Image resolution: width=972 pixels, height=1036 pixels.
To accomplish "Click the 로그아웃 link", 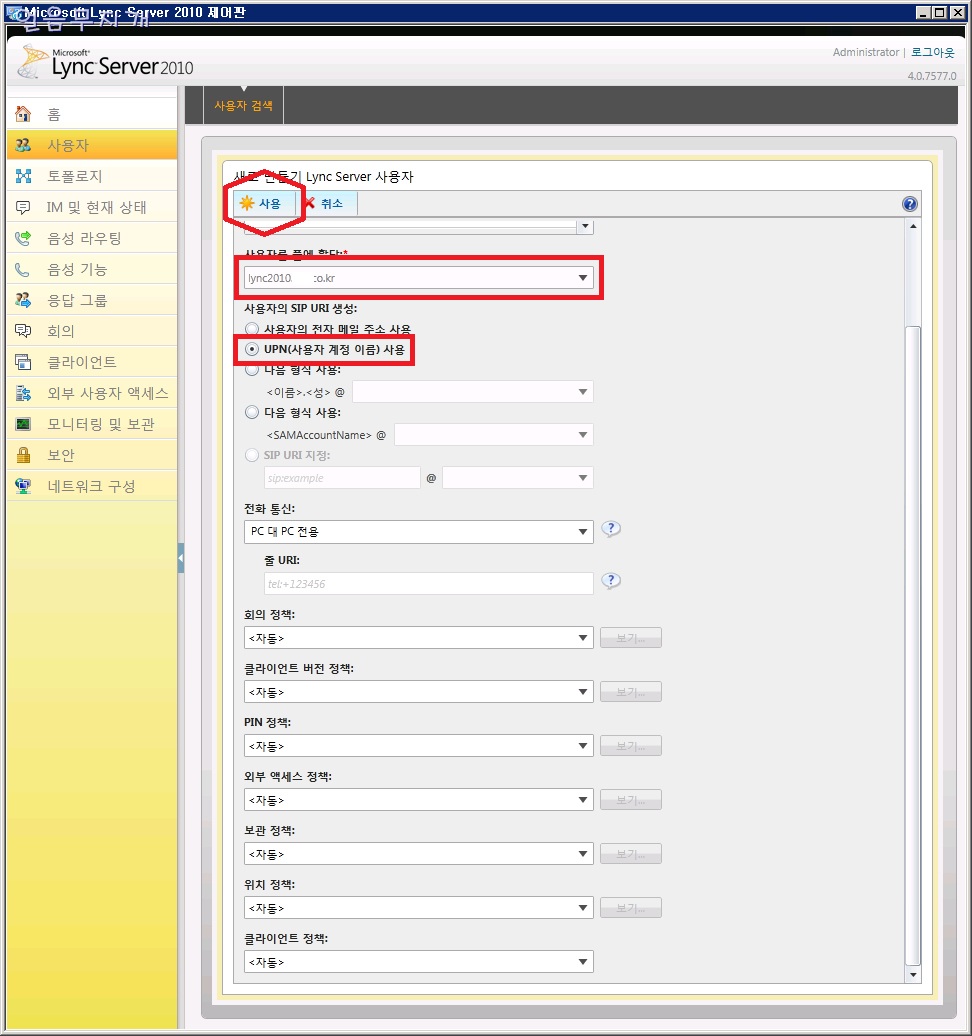I will click(x=933, y=52).
